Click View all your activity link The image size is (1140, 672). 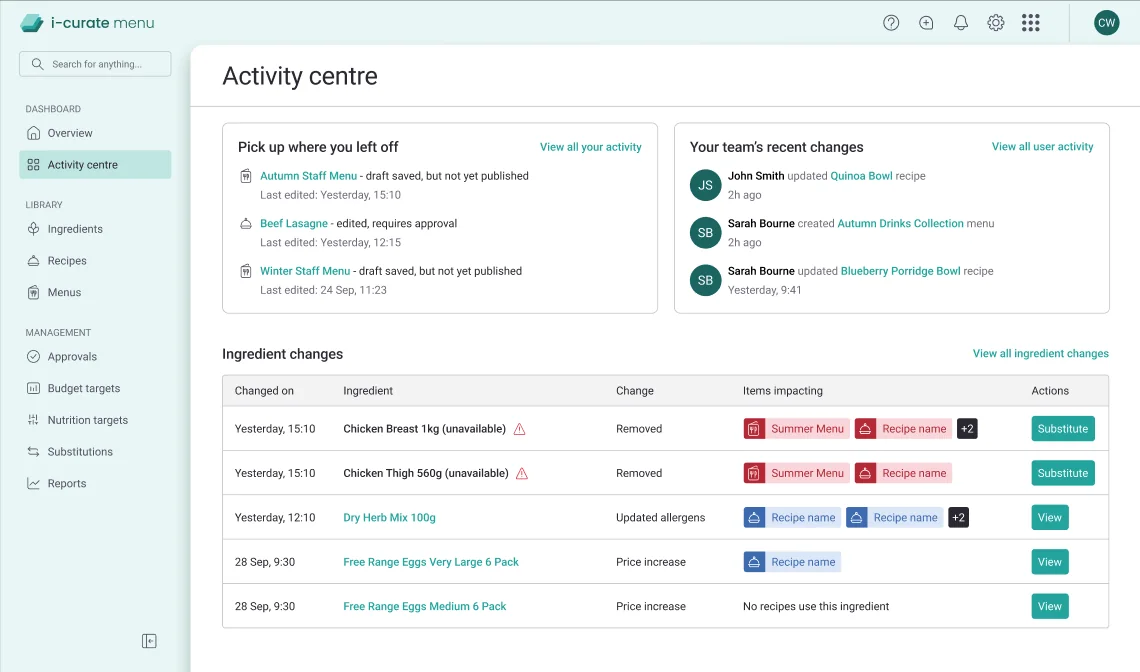click(590, 147)
